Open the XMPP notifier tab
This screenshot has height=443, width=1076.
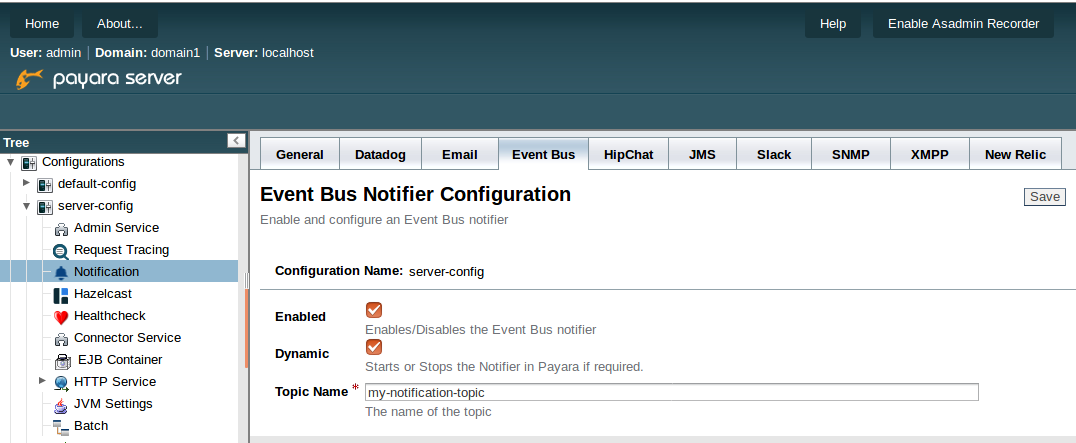(930, 154)
